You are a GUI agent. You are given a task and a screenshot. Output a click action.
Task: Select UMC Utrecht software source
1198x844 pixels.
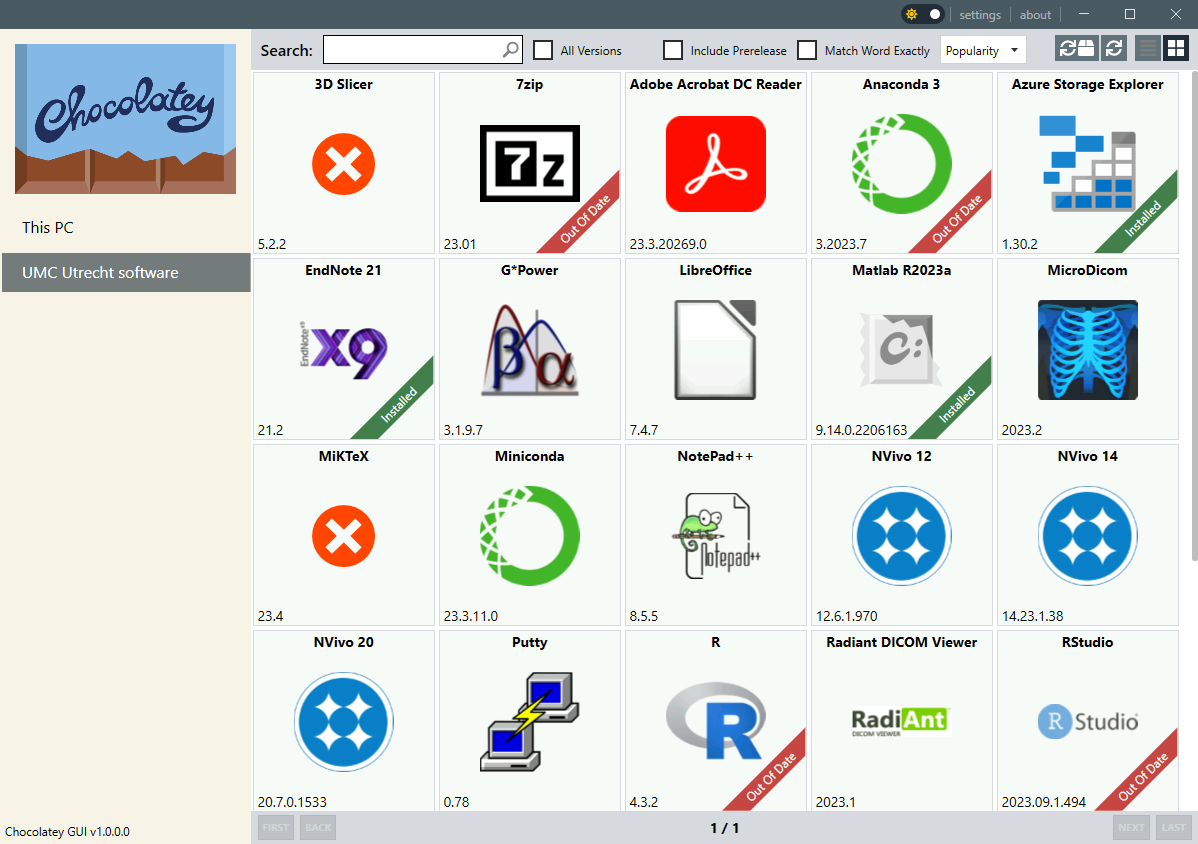[125, 273]
